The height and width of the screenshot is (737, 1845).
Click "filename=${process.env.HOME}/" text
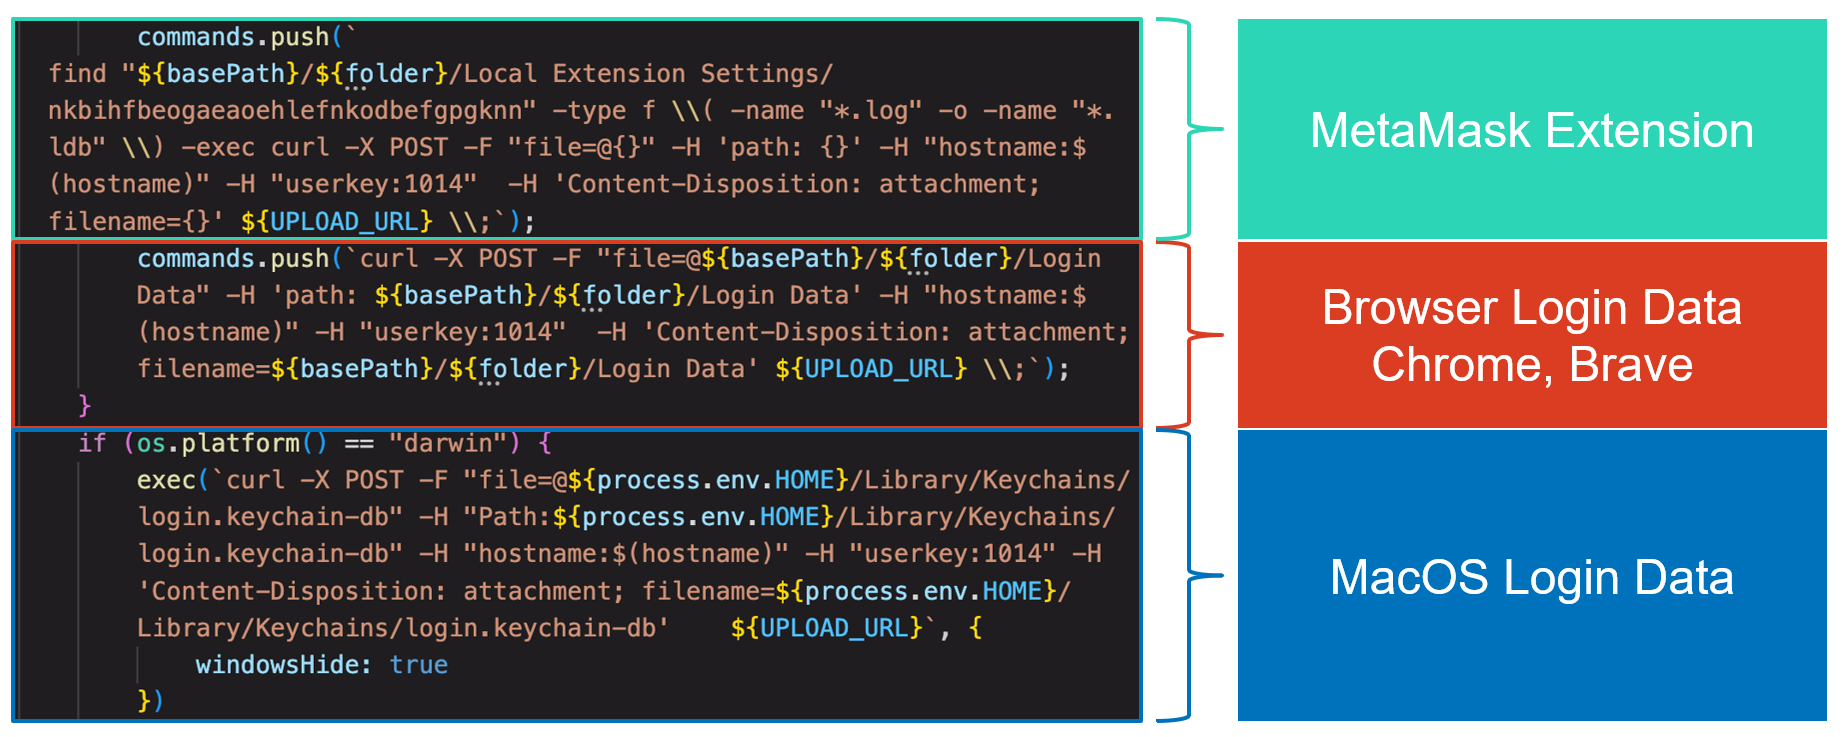tap(856, 591)
